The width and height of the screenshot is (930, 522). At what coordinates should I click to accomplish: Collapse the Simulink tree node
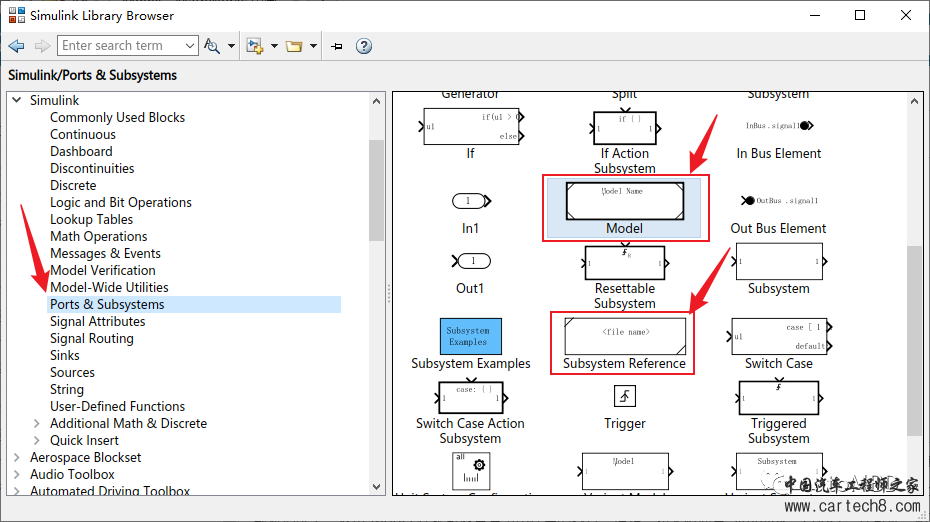click(17, 100)
